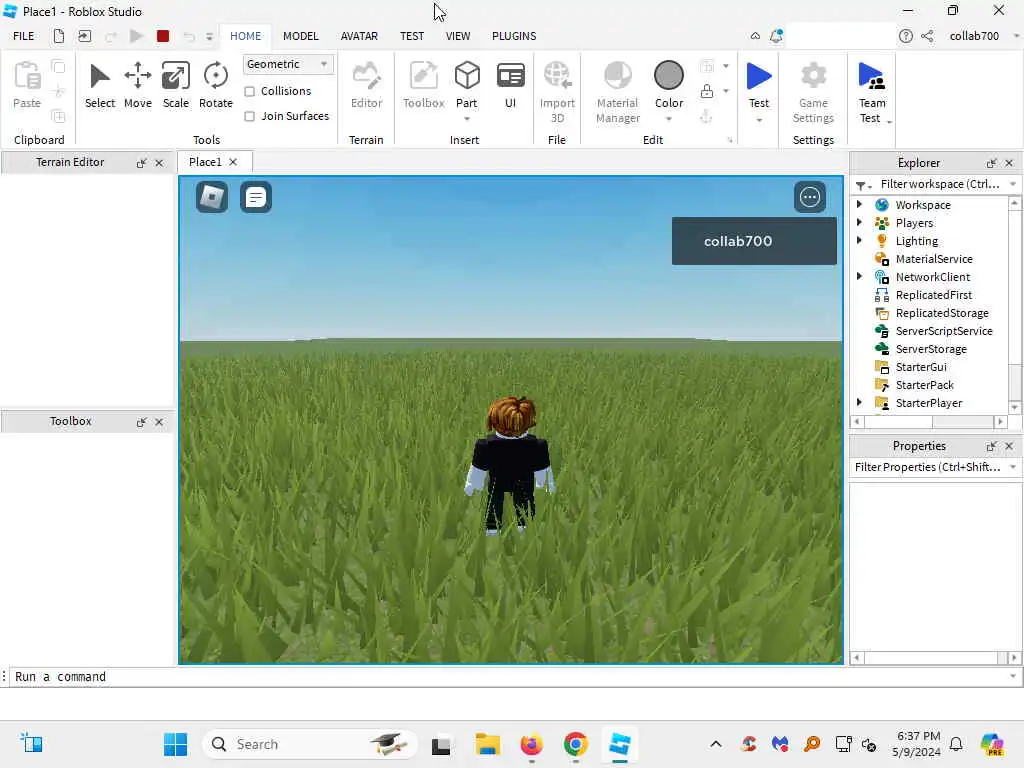Expand the Part dropdown arrow
The height and width of the screenshot is (768, 1024).
click(467, 119)
